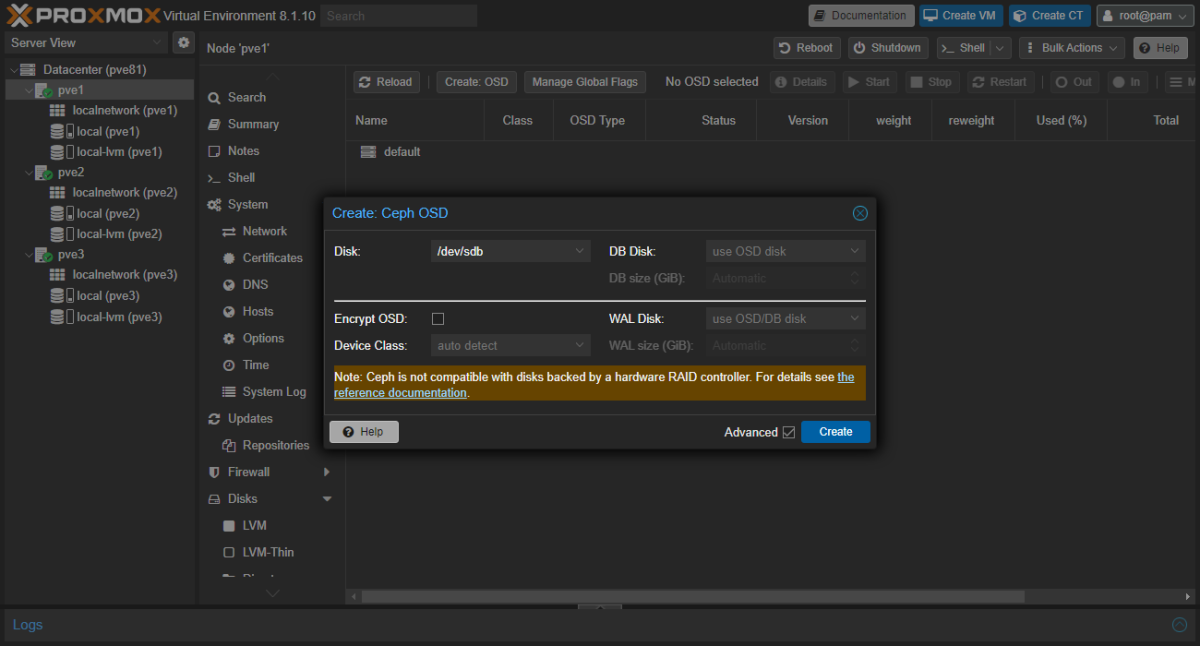This screenshot has width=1200, height=646.
Task: Click the pve1 node icon
Action: click(x=44, y=90)
